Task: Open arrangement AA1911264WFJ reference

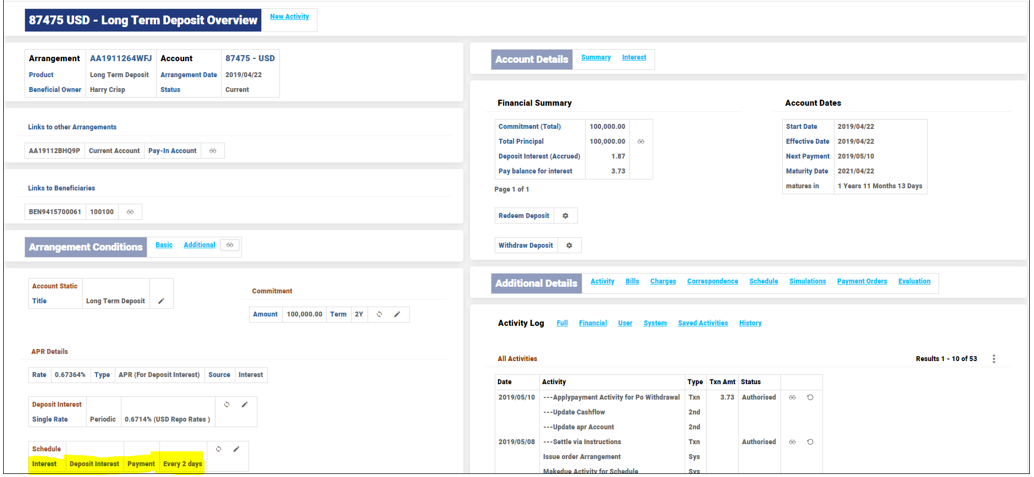Action: tap(119, 59)
